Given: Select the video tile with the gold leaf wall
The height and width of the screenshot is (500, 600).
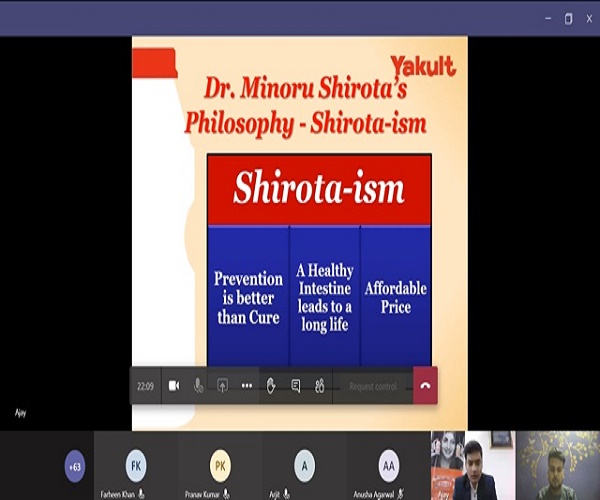Looking at the screenshot, I should [558, 466].
